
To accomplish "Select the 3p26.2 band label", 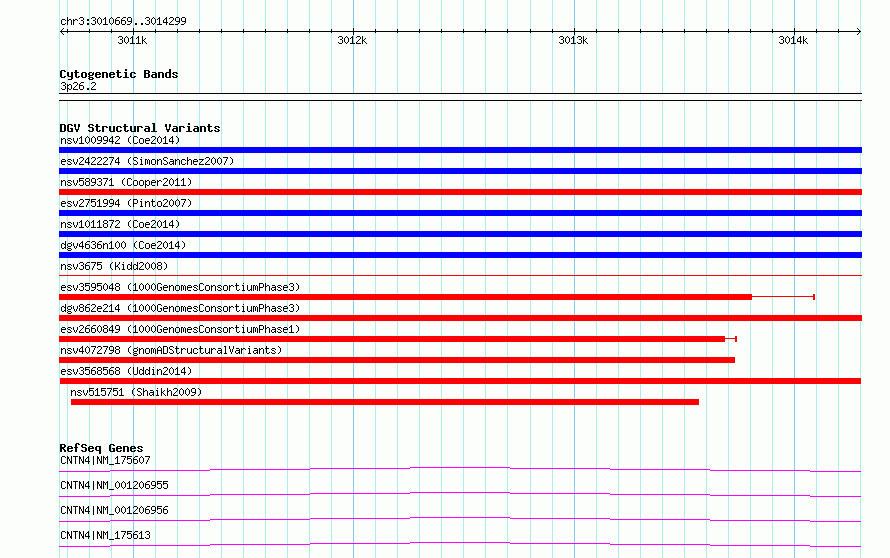I will point(78,87).
